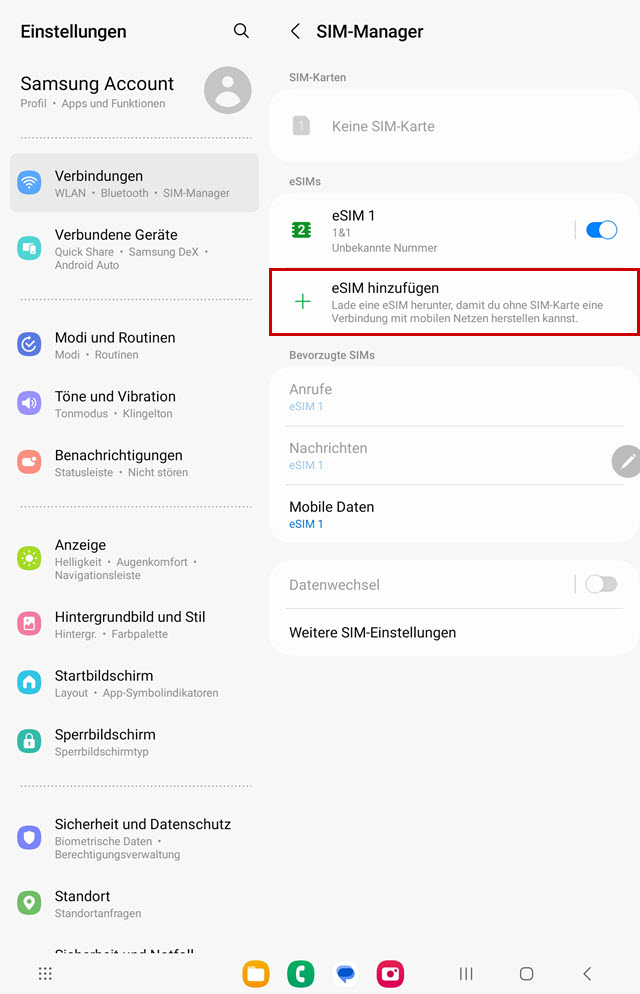Go back using the SIM-Manager arrow
640x994 pixels.
tap(295, 31)
